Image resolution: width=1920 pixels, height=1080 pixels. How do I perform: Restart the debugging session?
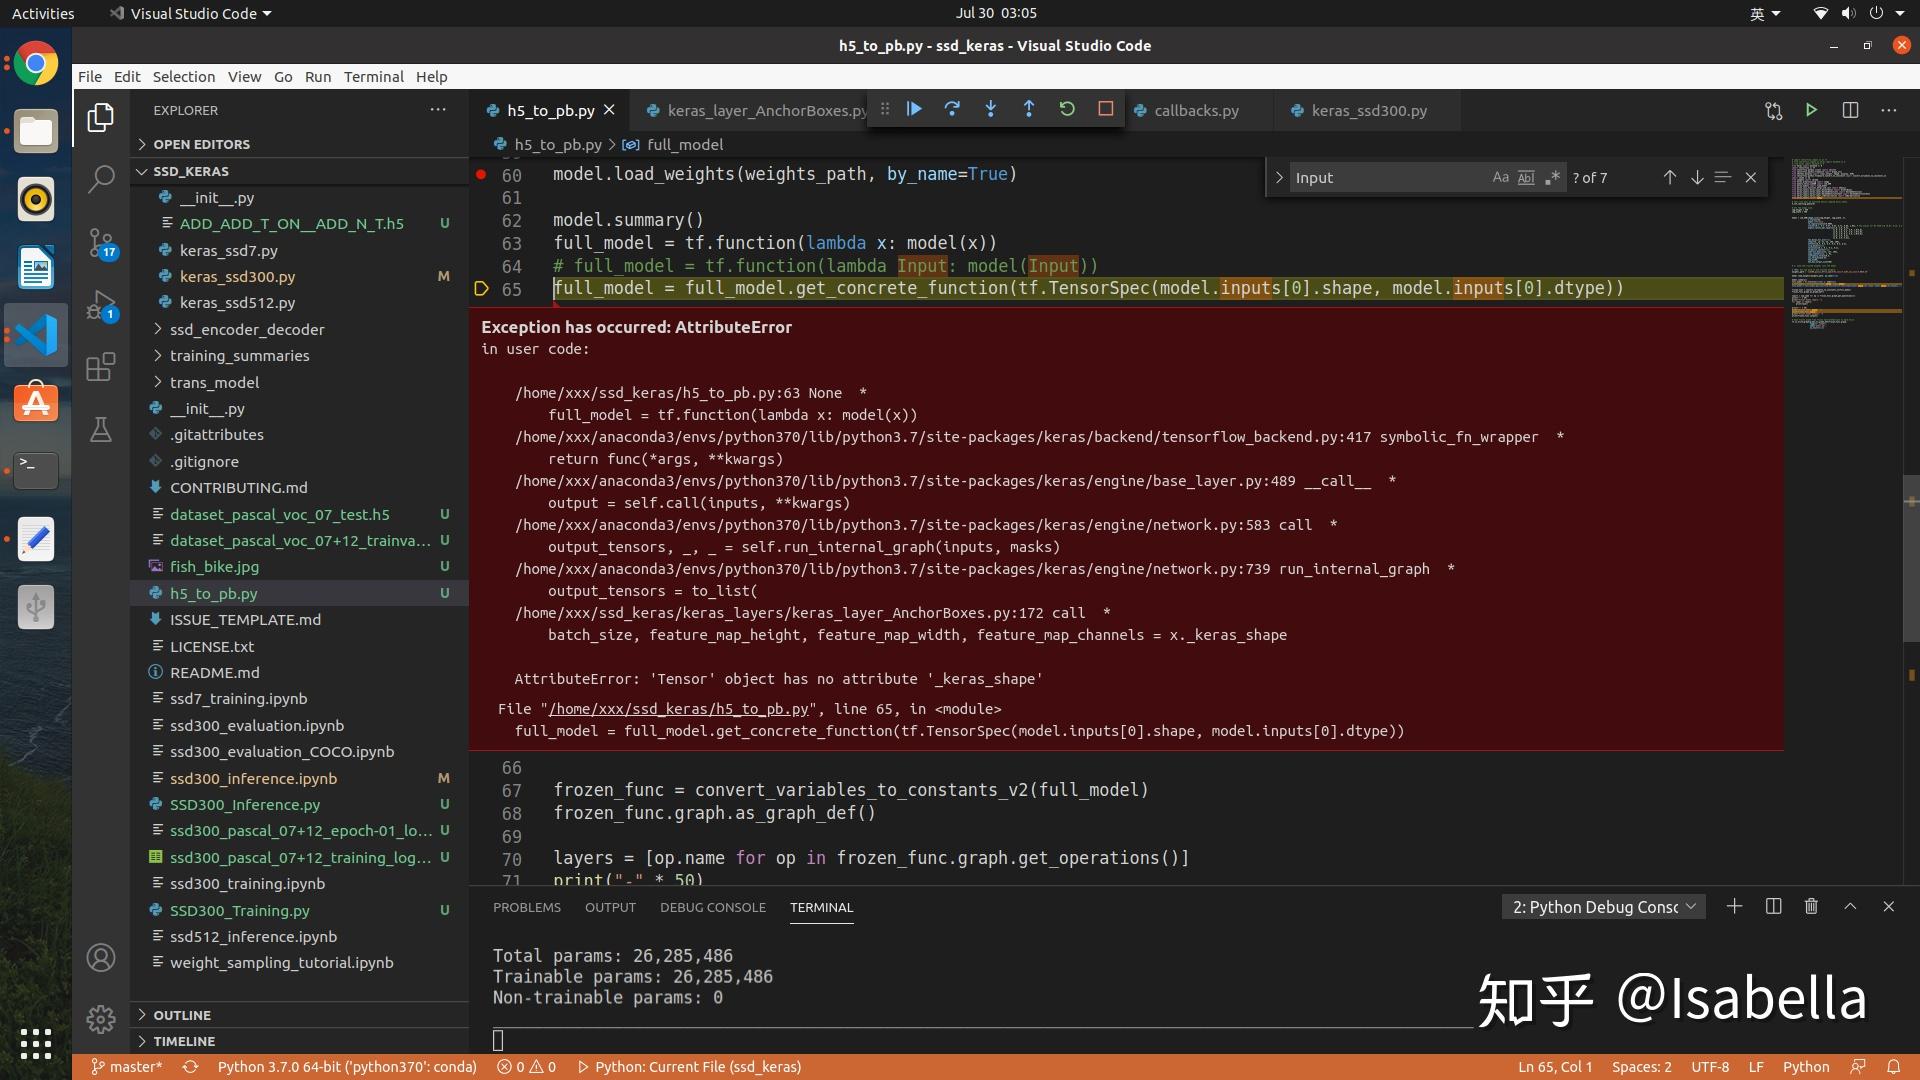click(x=1067, y=109)
